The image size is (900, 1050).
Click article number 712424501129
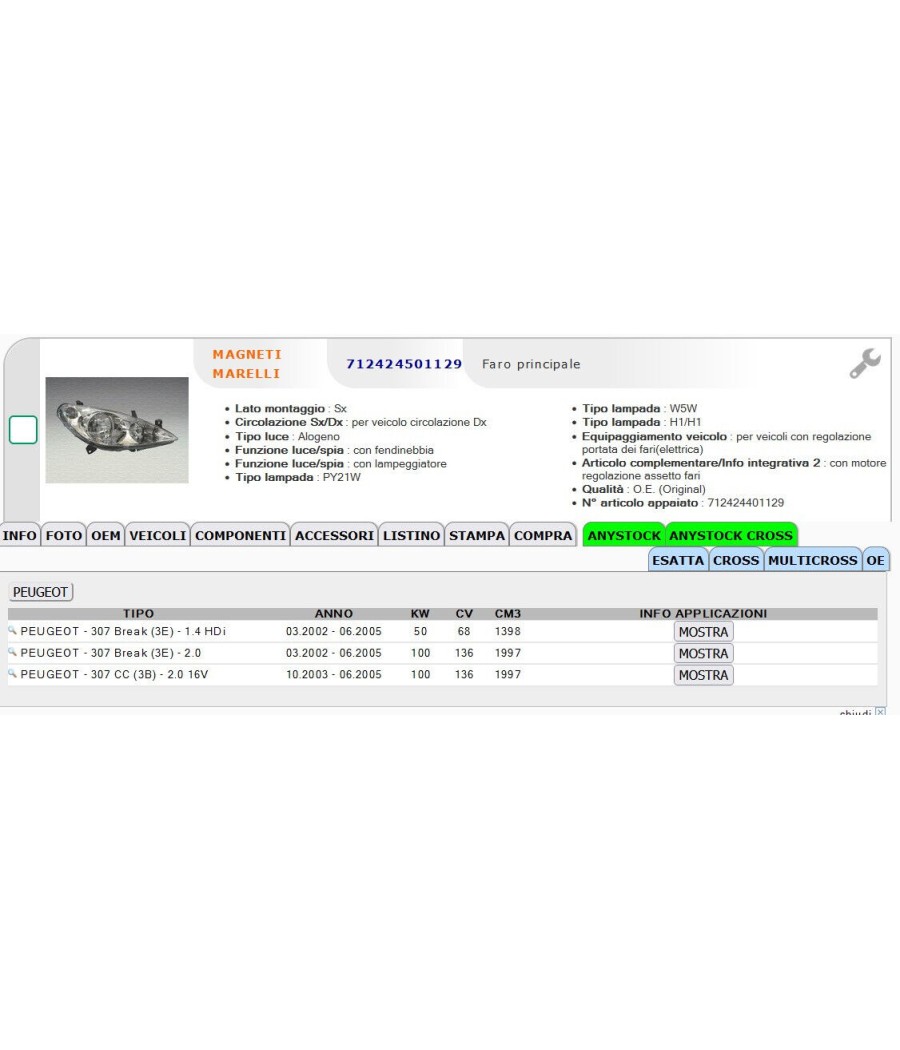[404, 364]
